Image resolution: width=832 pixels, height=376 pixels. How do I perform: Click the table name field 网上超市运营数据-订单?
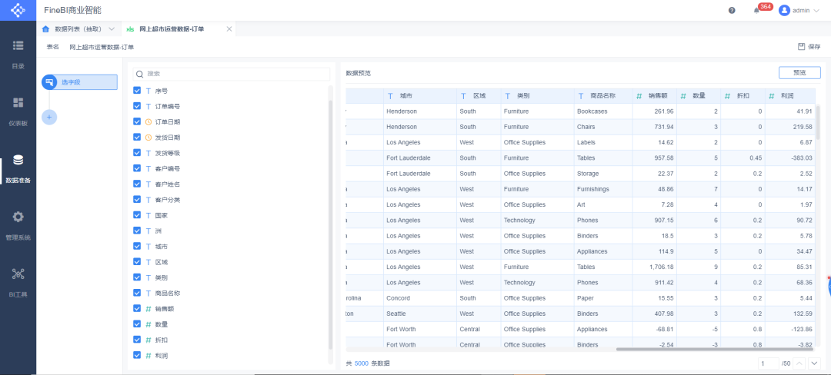[x=102, y=47]
